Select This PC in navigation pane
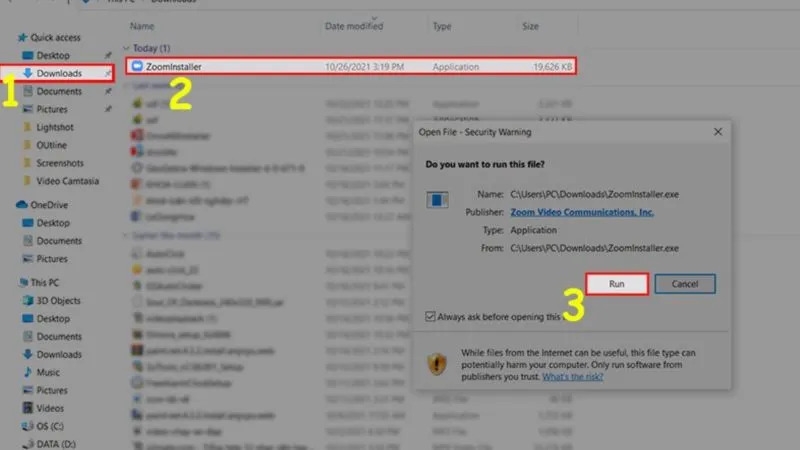The image size is (800, 450). [44, 283]
